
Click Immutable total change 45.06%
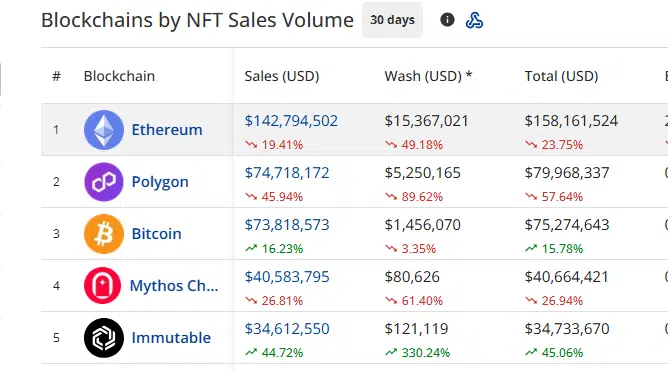click(554, 353)
